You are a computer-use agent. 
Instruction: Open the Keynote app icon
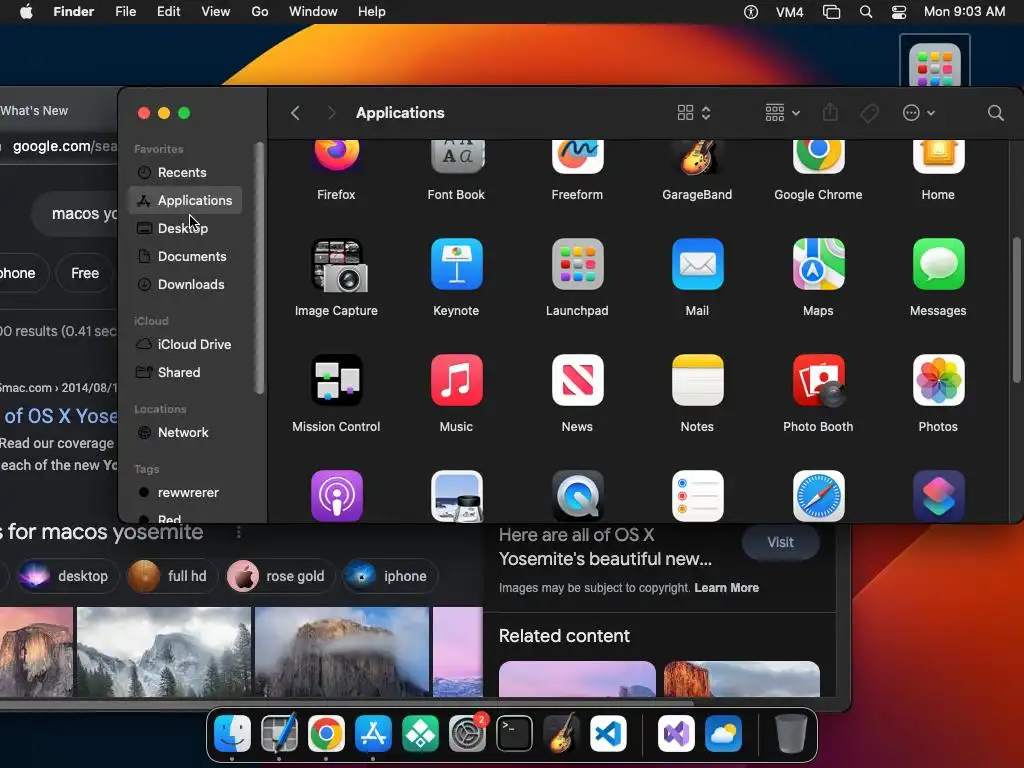click(456, 264)
